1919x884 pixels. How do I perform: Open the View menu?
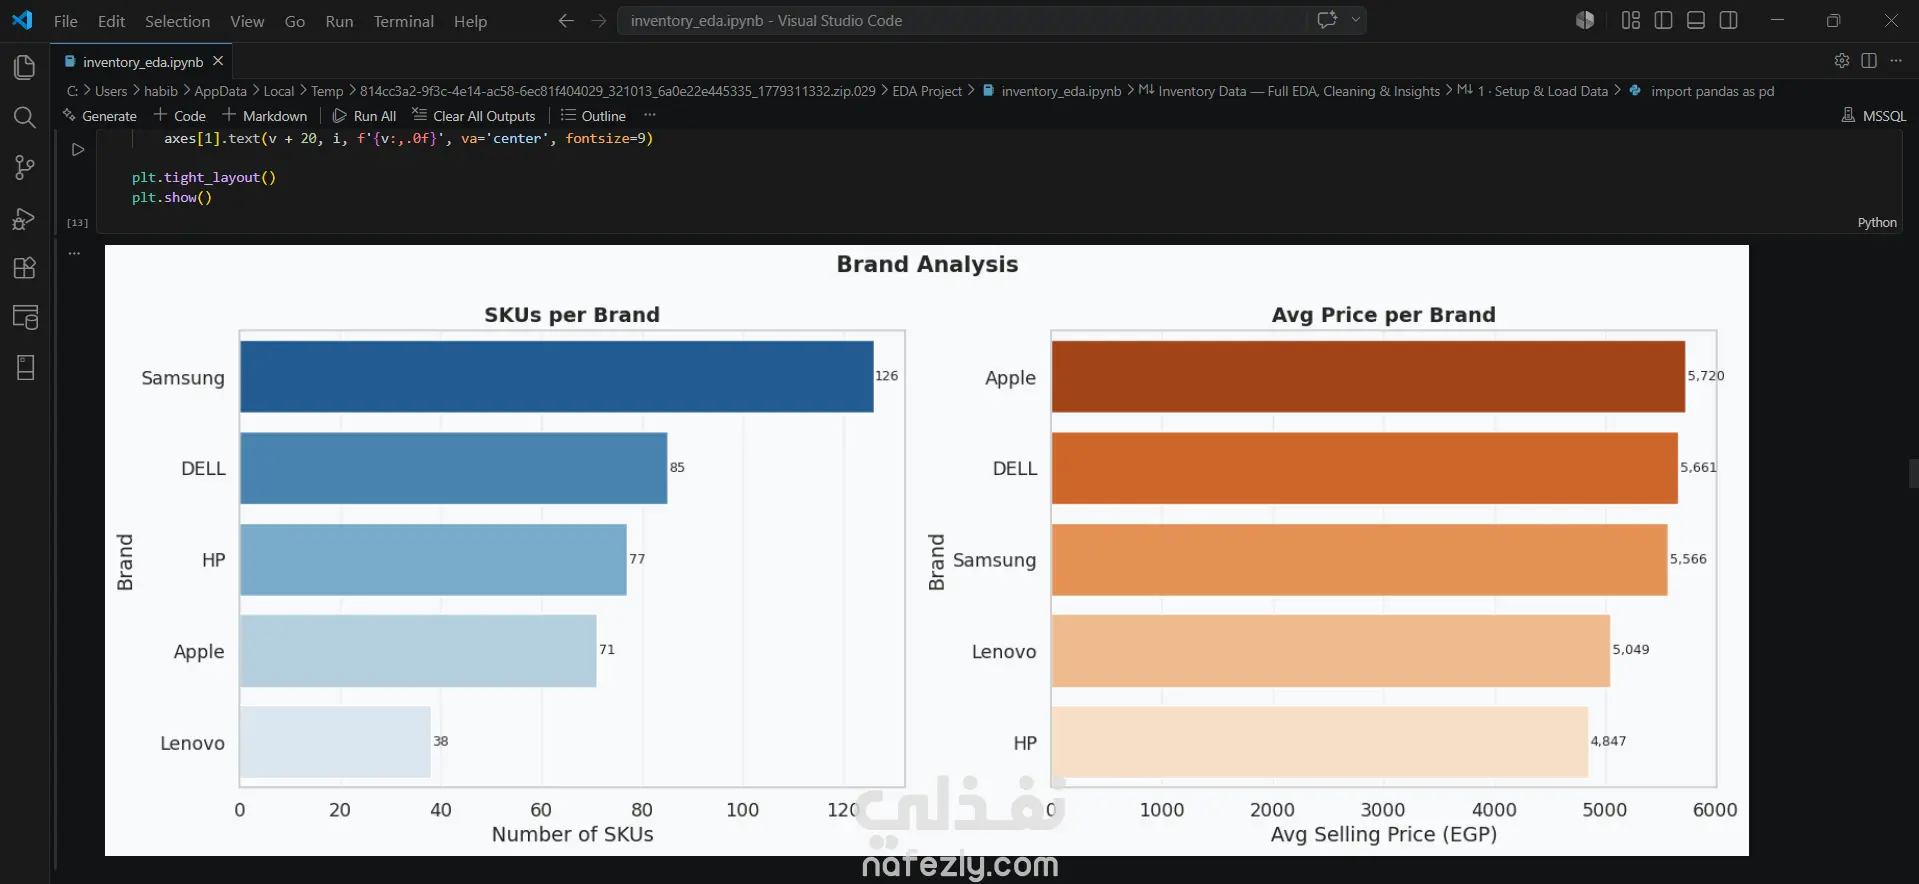[247, 21]
